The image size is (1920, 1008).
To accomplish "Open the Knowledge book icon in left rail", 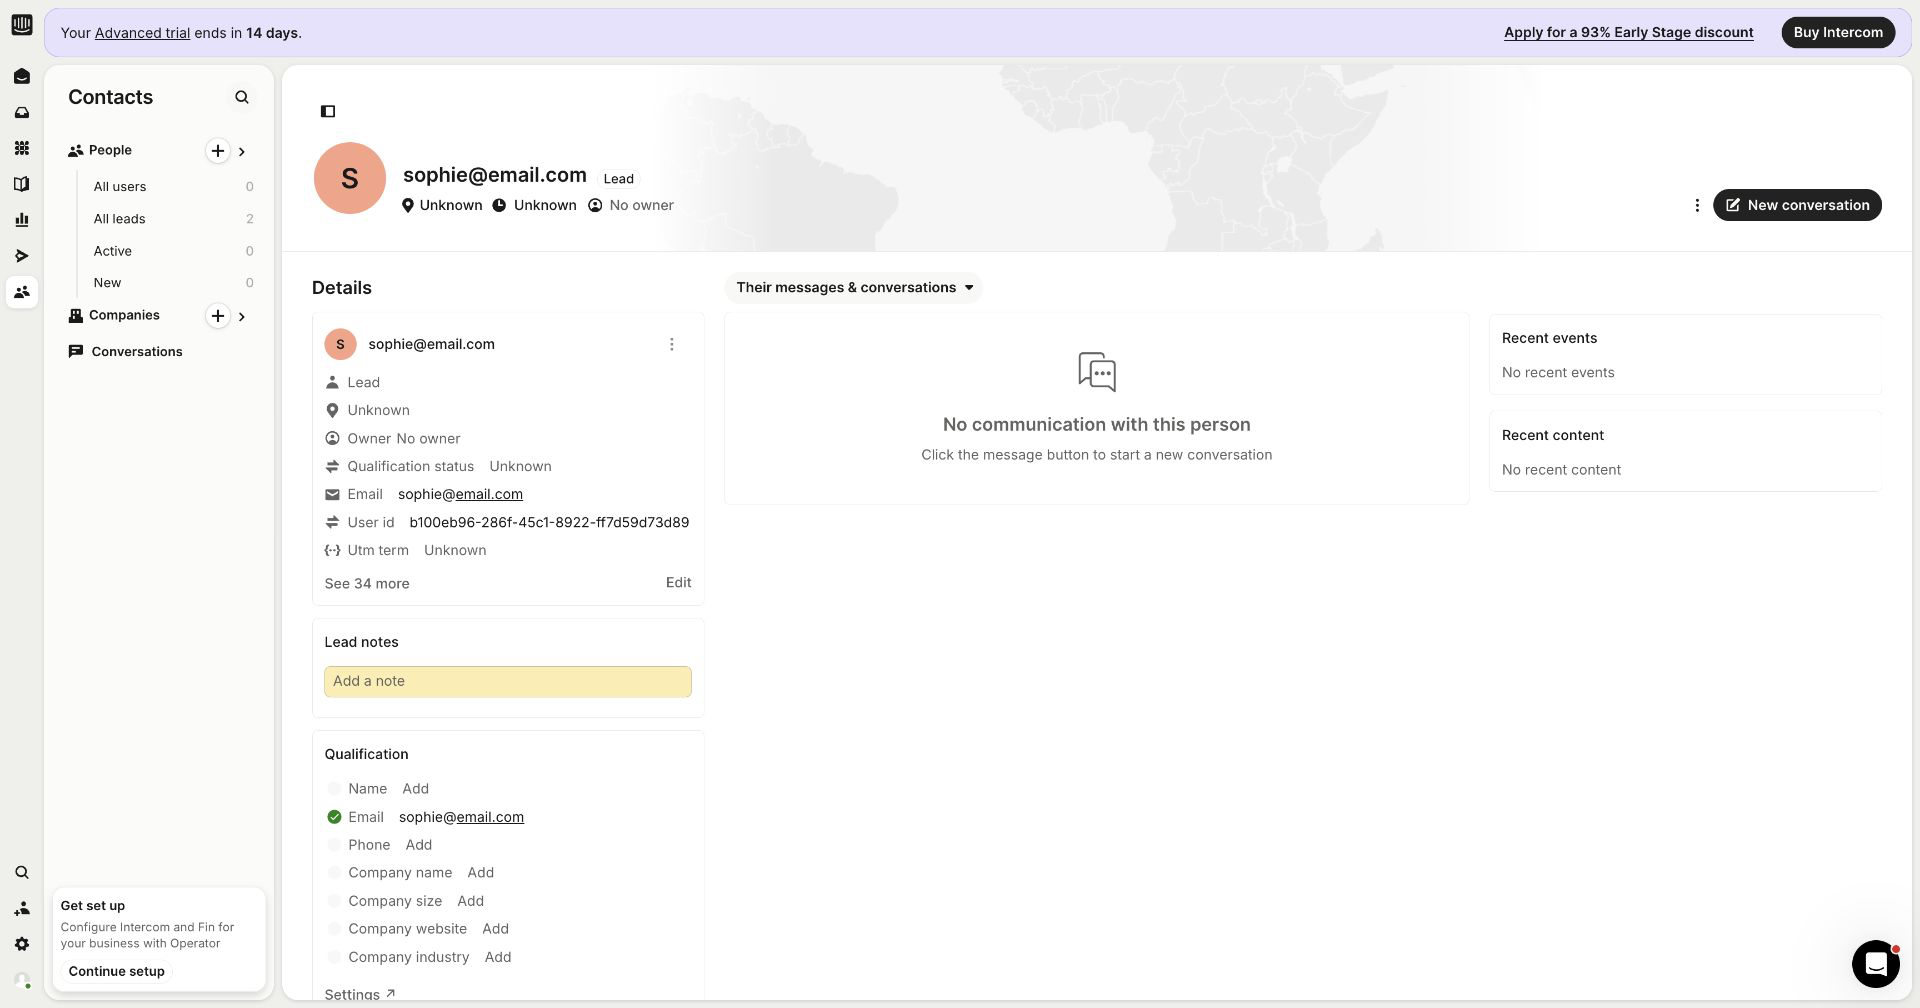I will pos(22,184).
